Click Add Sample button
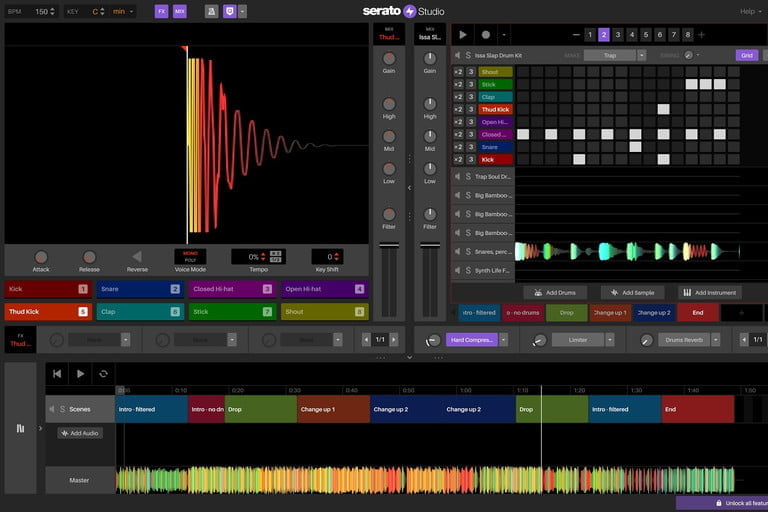The height and width of the screenshot is (512, 768). 632,293
